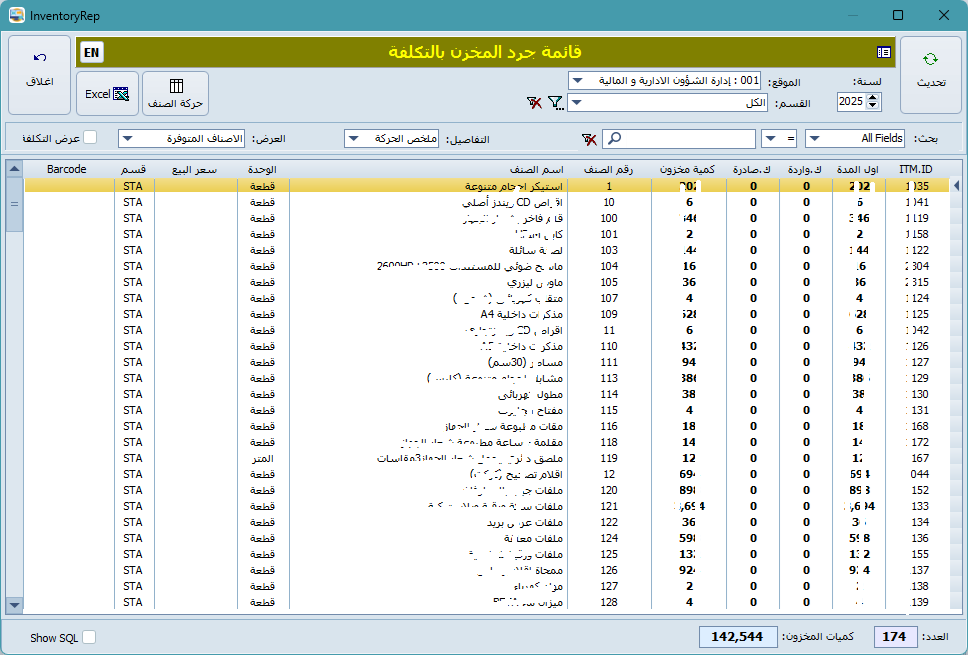Click the اغلاق button to close the report

coord(38,73)
